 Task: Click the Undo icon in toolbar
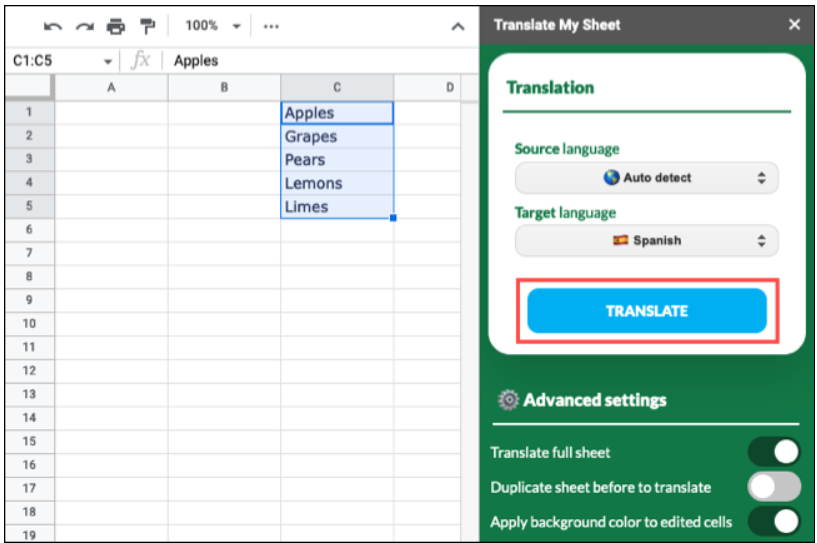pyautogui.click(x=52, y=26)
